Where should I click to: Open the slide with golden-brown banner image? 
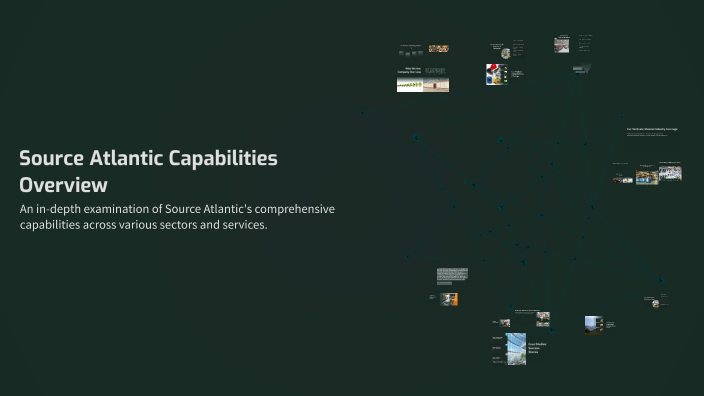[x=439, y=48]
